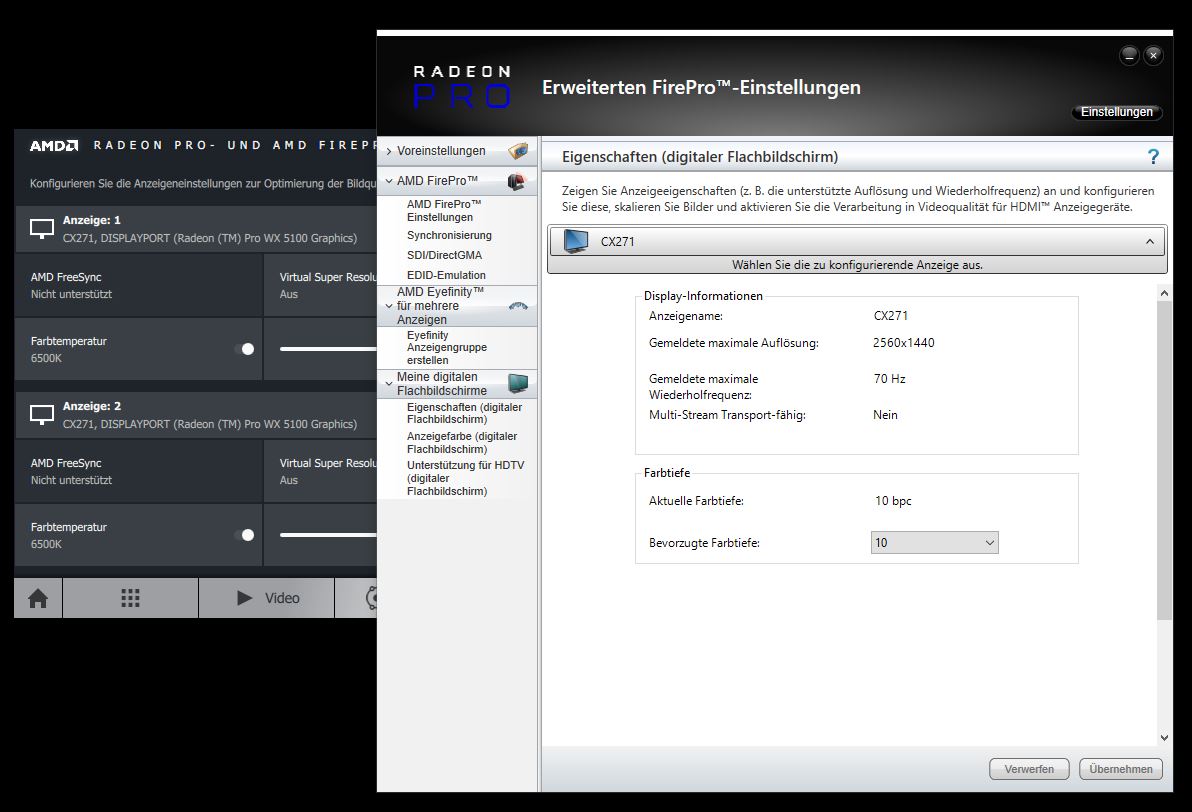Click the Übernehmen button
The width and height of the screenshot is (1192, 812).
[1121, 769]
